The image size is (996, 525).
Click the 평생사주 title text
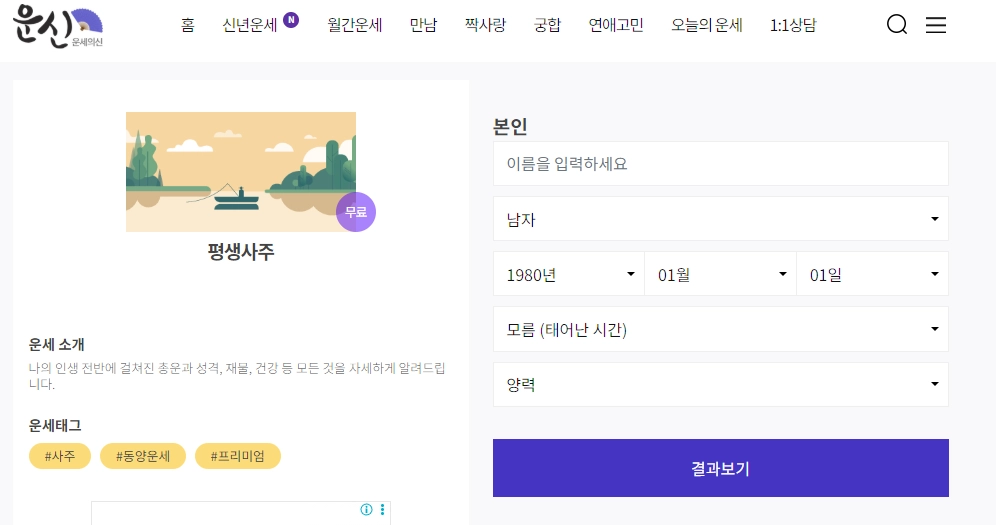coord(241,252)
